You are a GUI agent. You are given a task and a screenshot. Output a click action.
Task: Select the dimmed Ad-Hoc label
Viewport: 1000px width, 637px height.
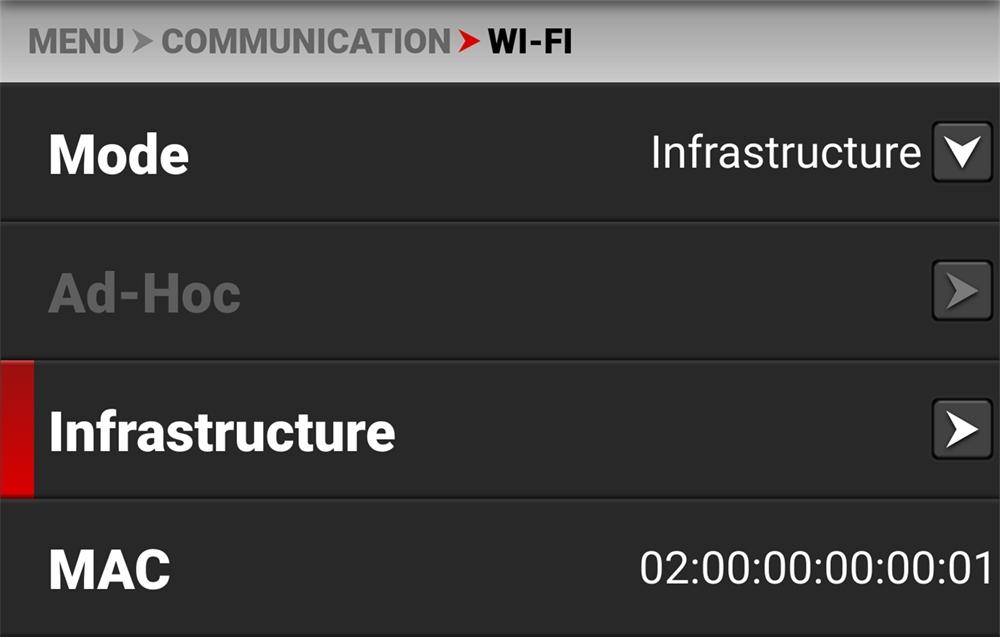point(145,293)
